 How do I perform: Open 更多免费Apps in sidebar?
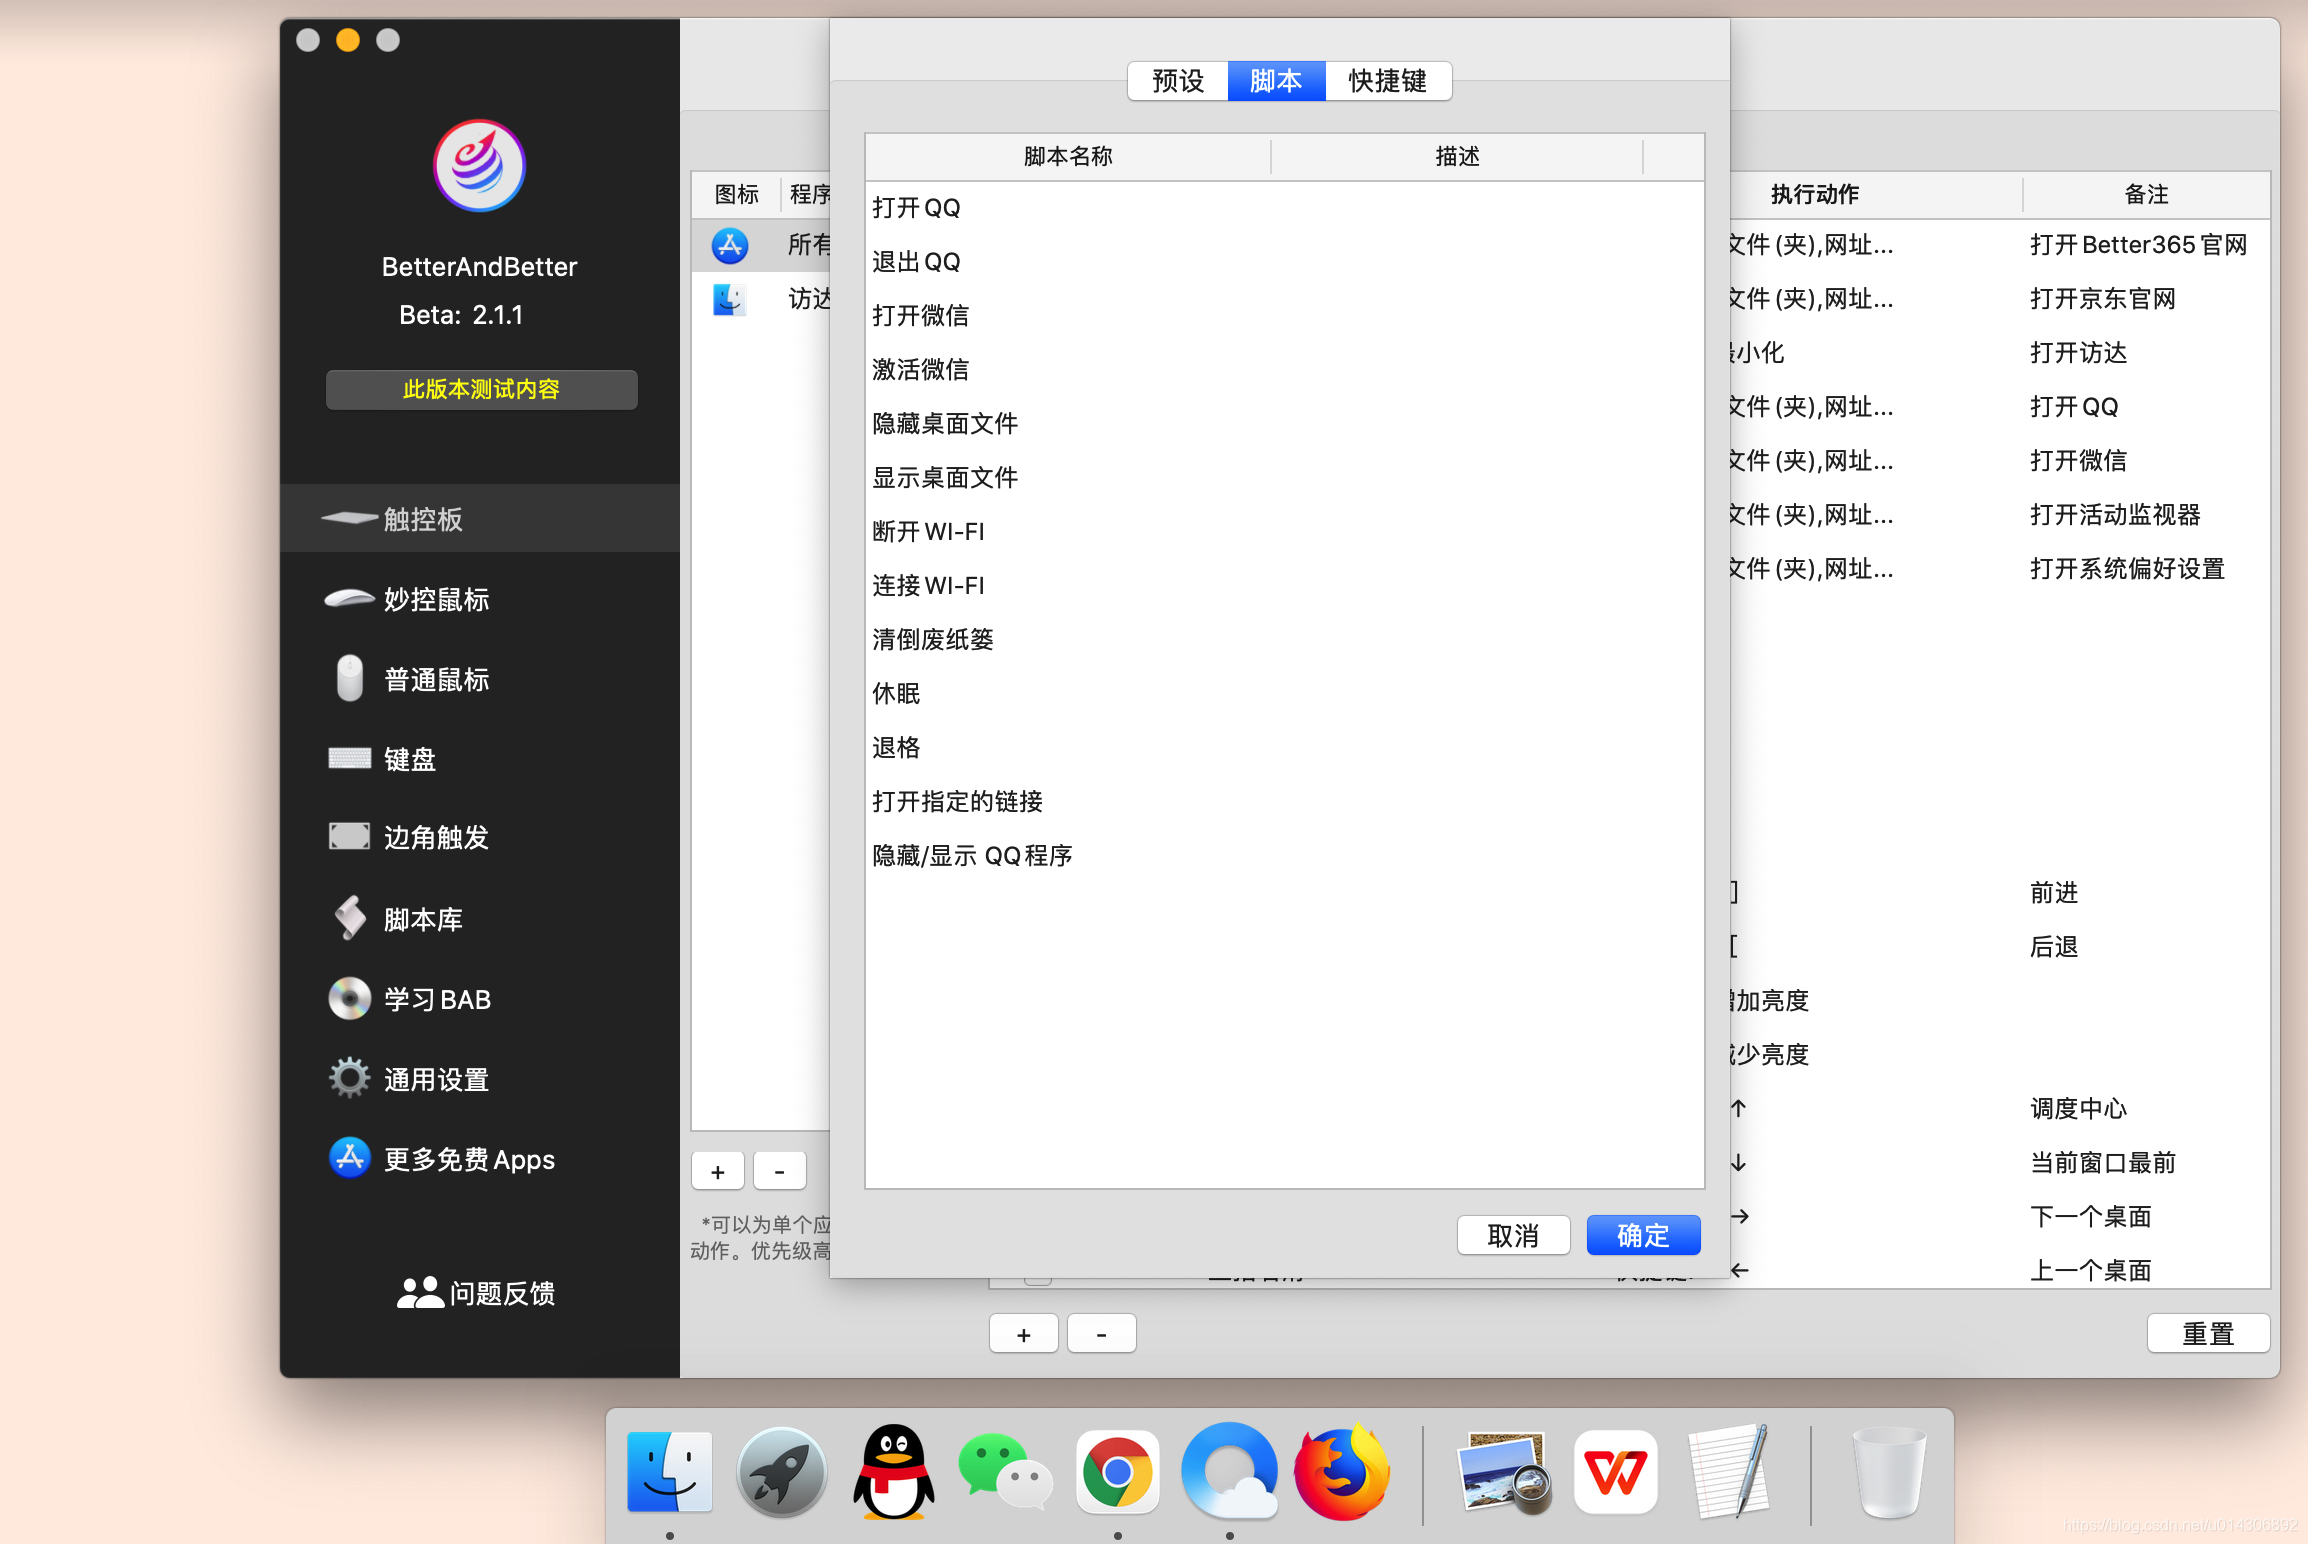click(480, 1158)
